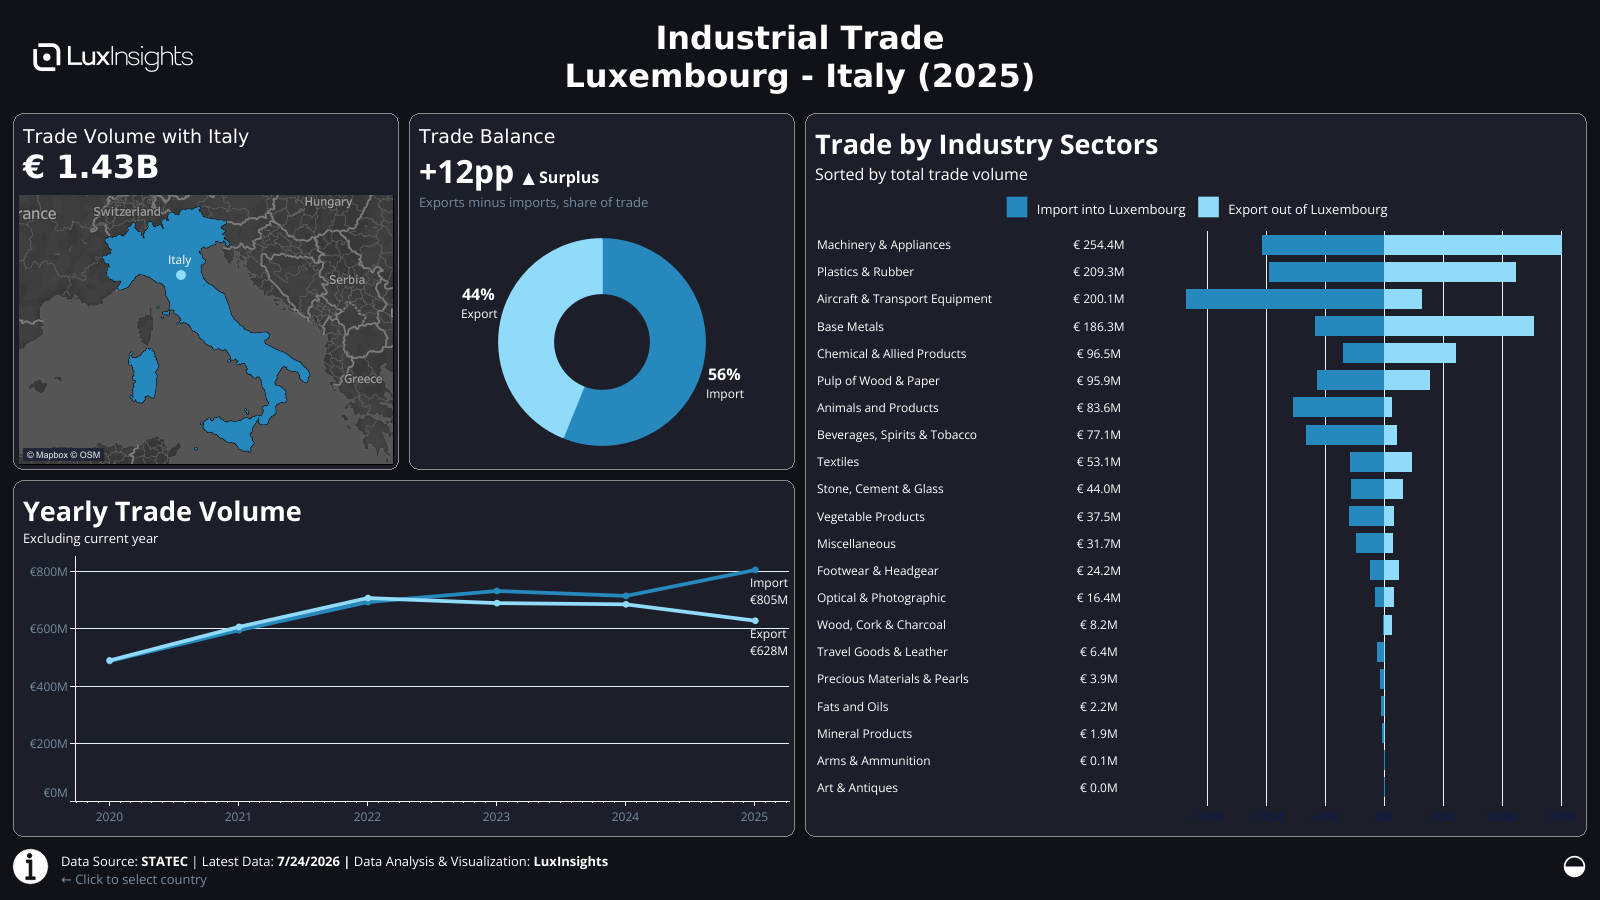This screenshot has height=900, width=1600.
Task: Select 'Vegetable Products' sector label
Action: (870, 517)
